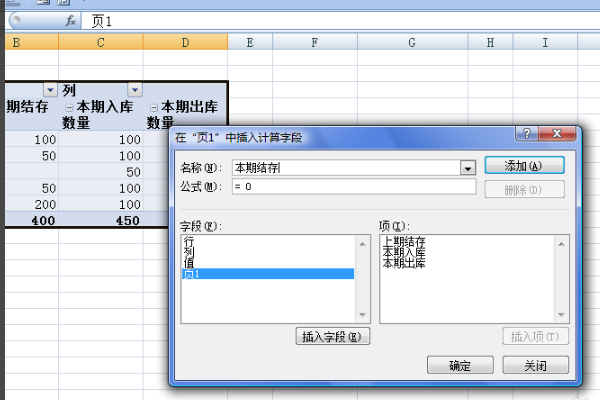
Task: Open the 名称 name combo box dropdown
Action: pyautogui.click(x=468, y=168)
